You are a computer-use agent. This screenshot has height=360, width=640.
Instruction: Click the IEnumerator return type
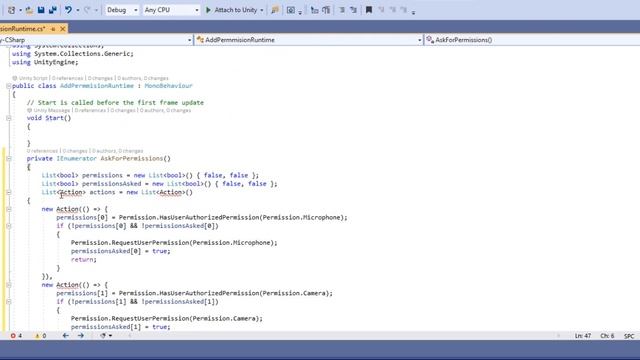(76, 158)
